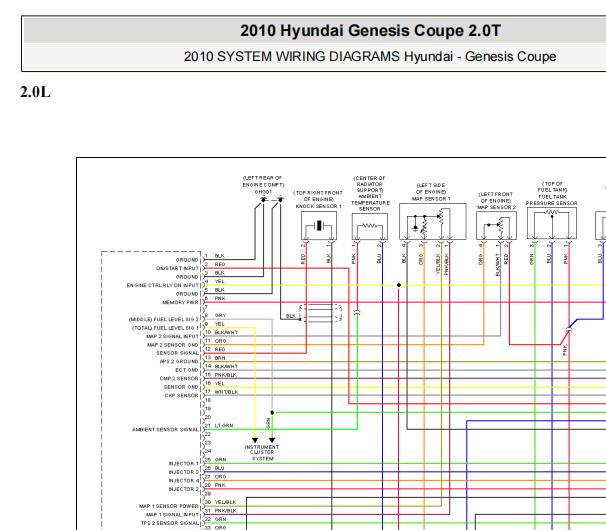The image size is (606, 530).
Task: Click the subtitle '2010 SYSTEM WIRING DIAGRAMS Hyundai - Genesis Coupe'
Action: tap(370, 56)
